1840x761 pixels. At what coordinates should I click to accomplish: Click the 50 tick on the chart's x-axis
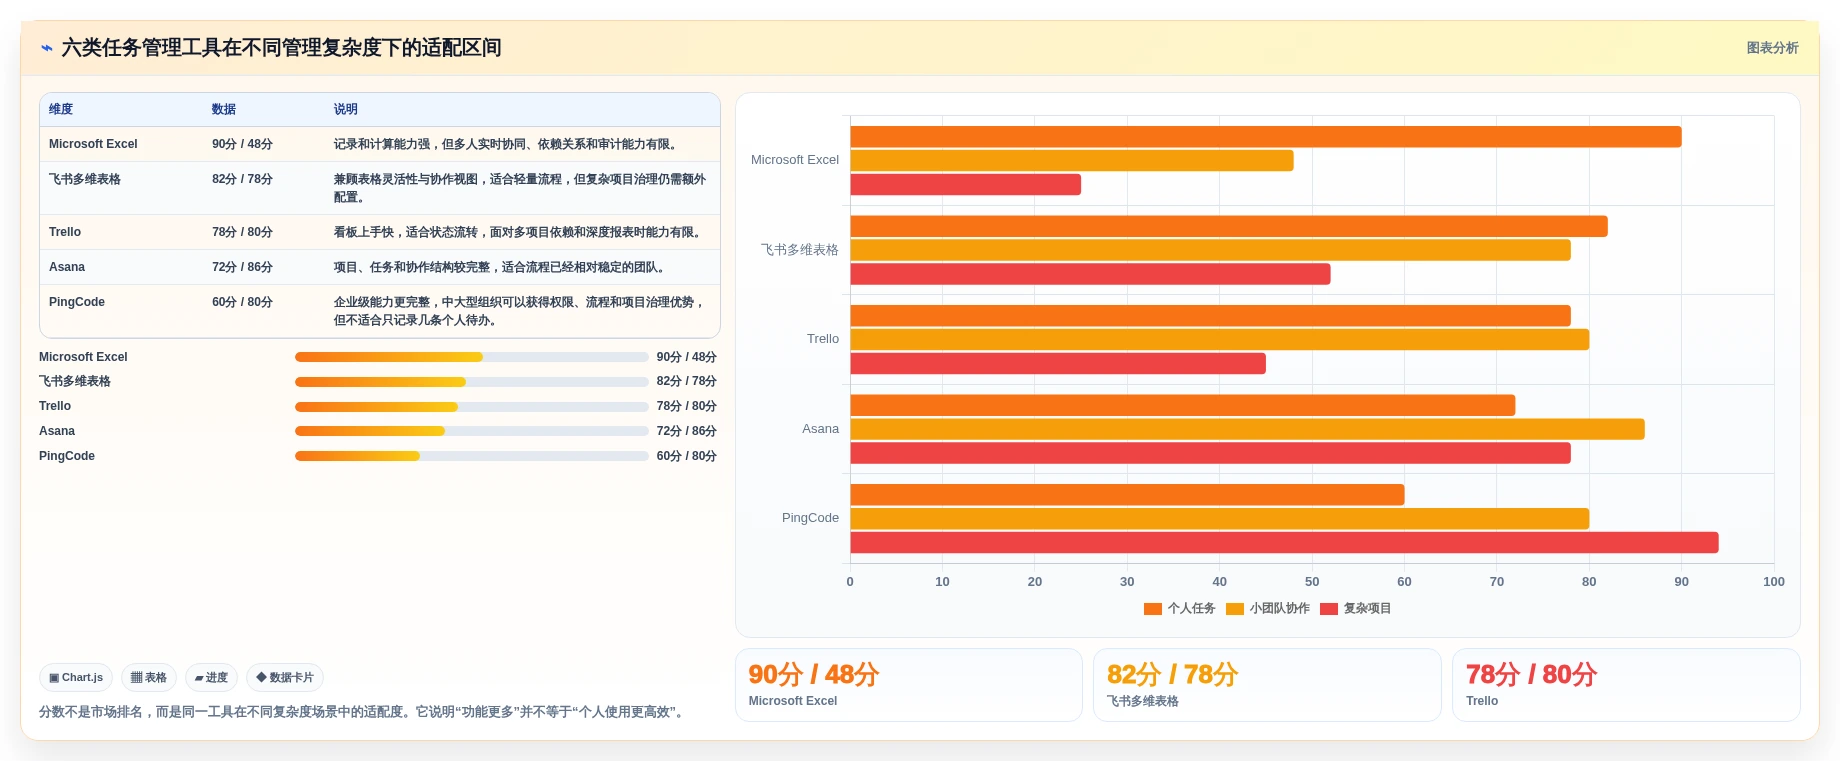pos(1312,582)
